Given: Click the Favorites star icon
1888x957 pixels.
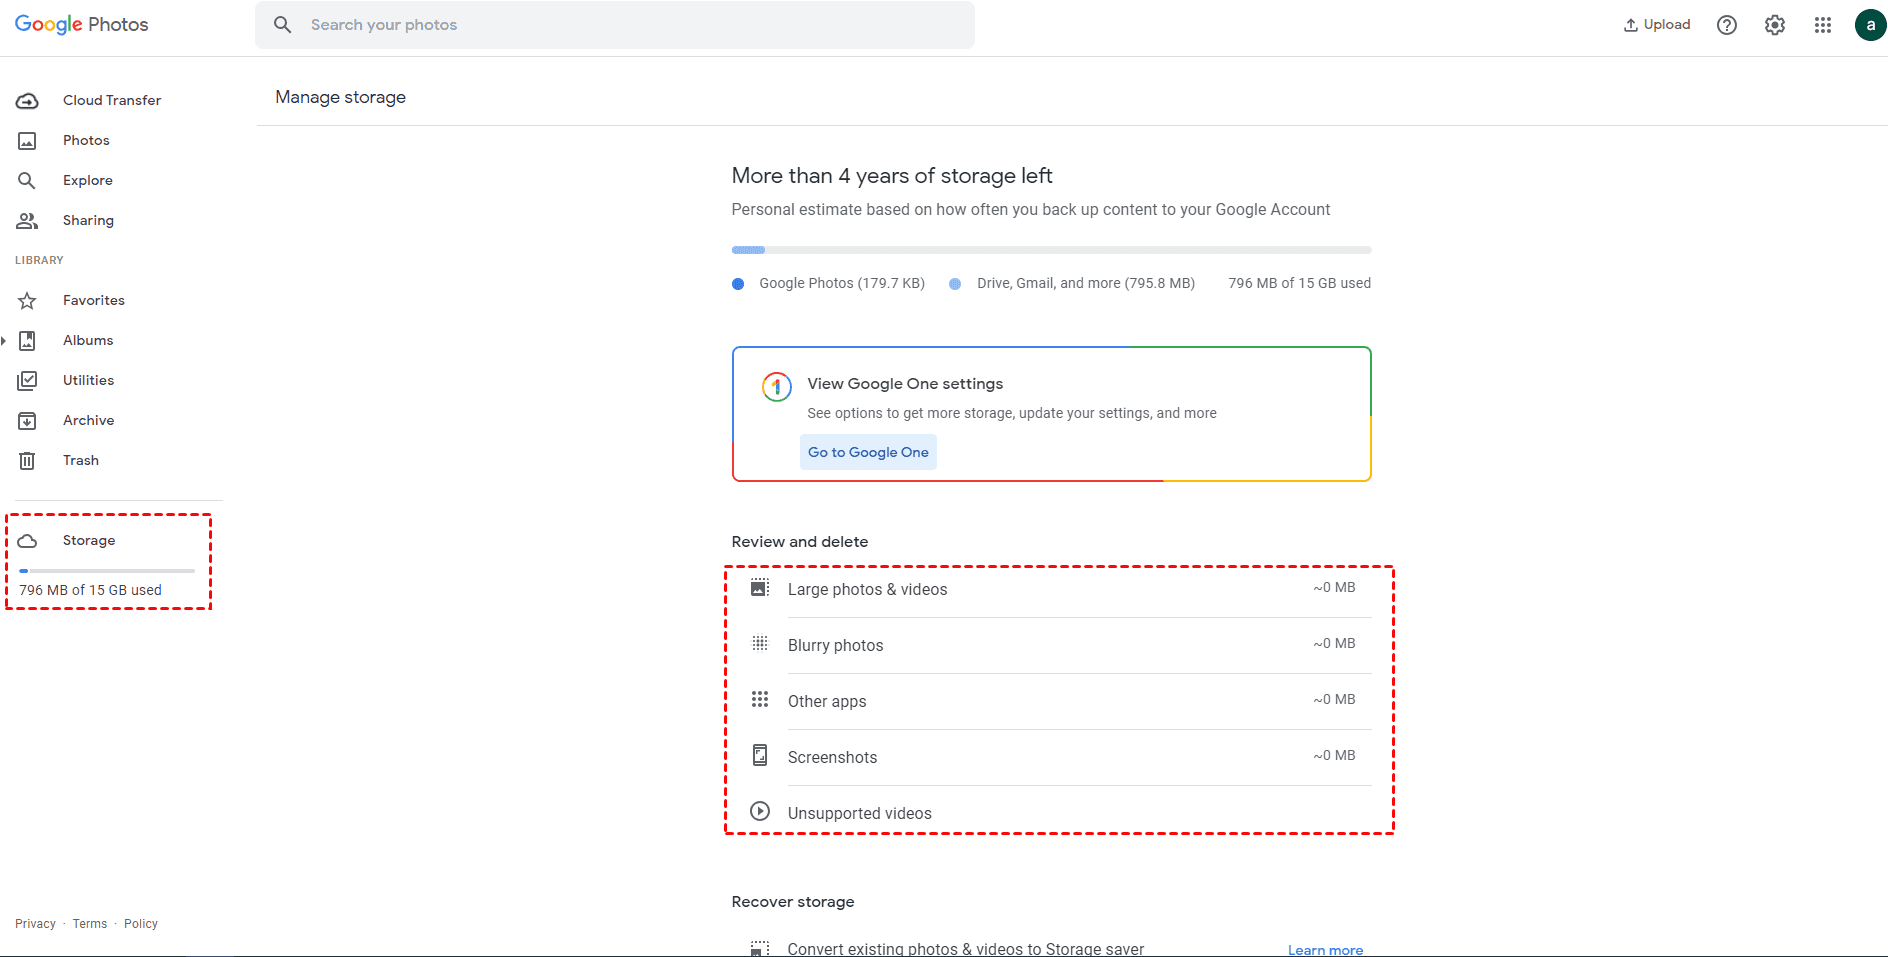Looking at the screenshot, I should pos(27,301).
